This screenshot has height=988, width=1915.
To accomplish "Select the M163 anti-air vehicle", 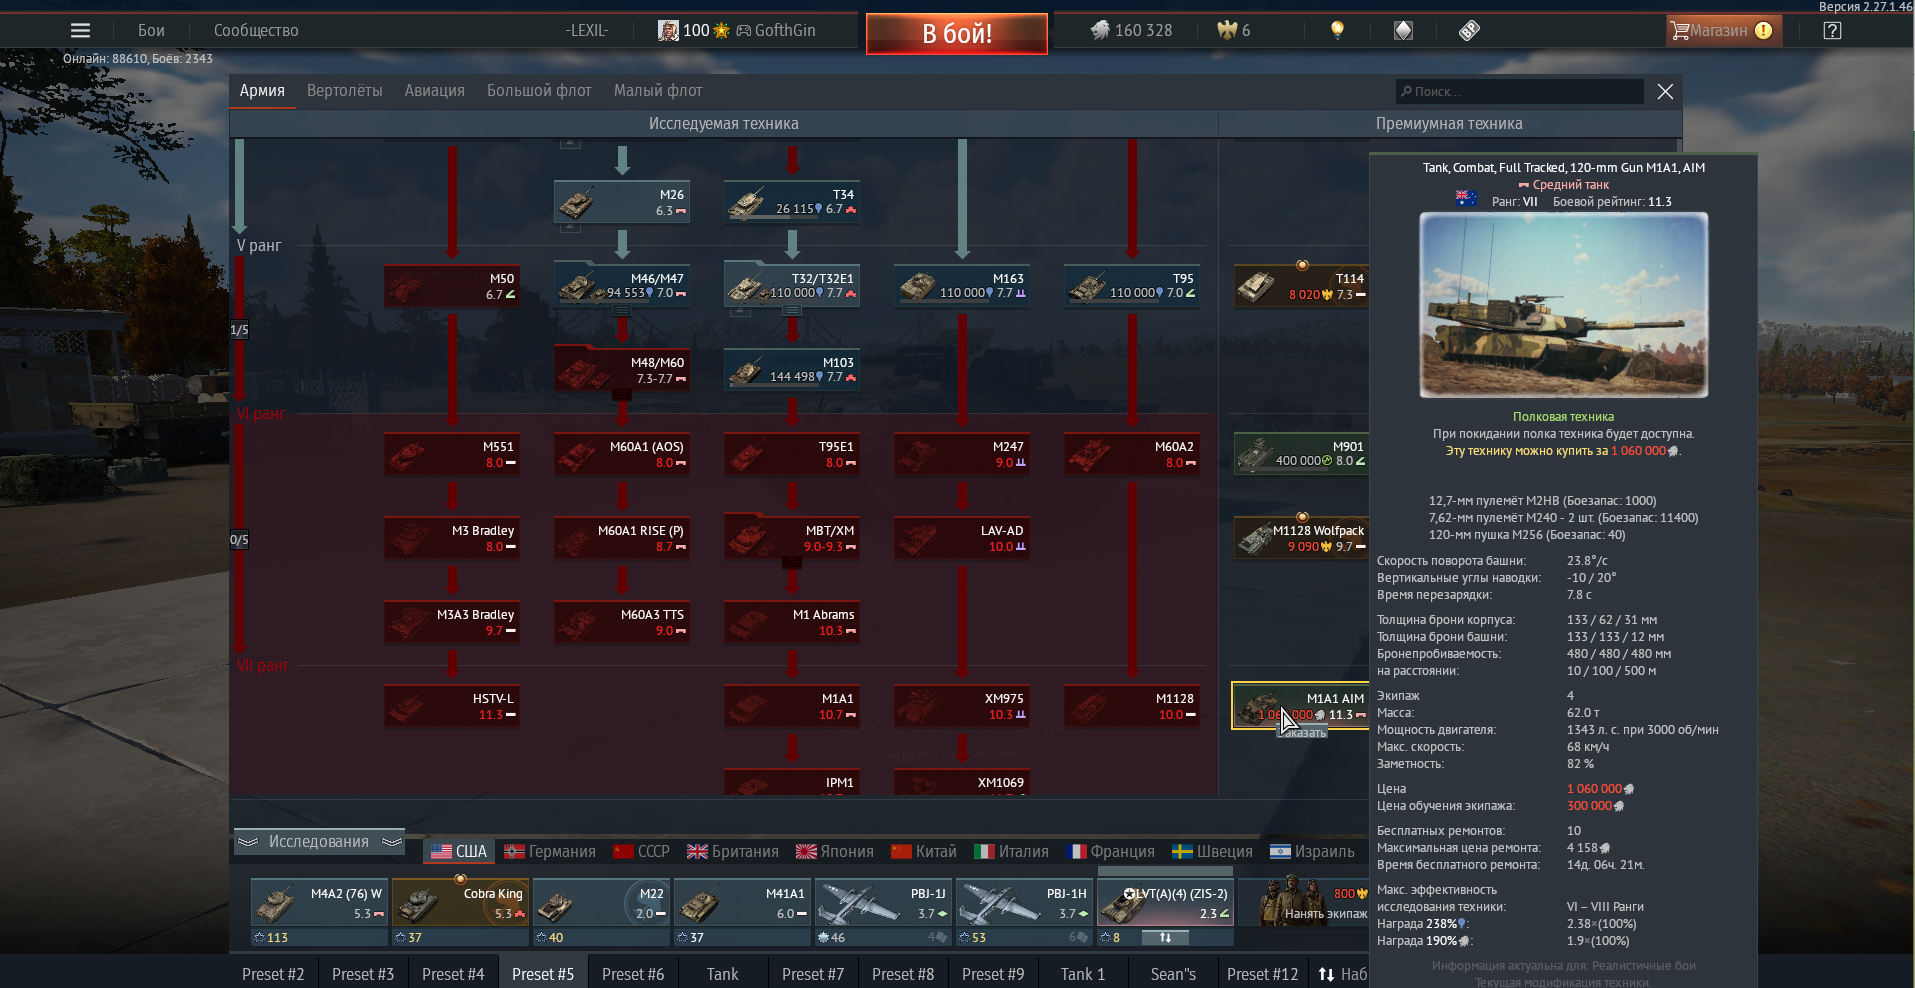I will [x=962, y=286].
